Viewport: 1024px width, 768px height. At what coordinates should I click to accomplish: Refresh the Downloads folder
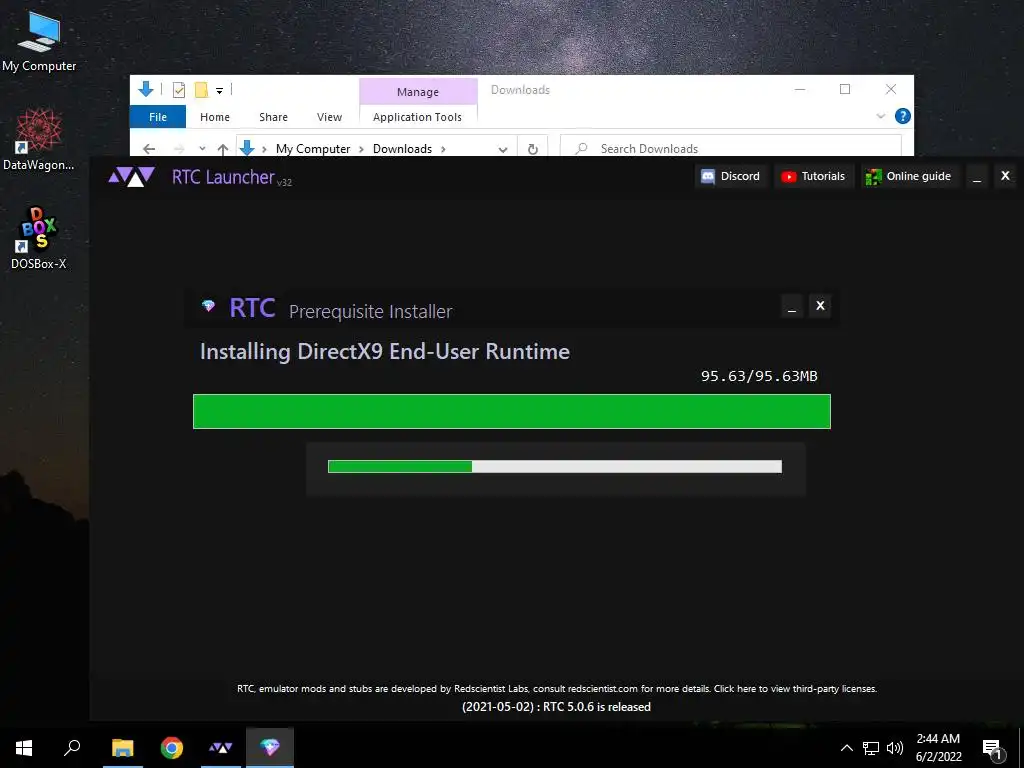coord(533,149)
